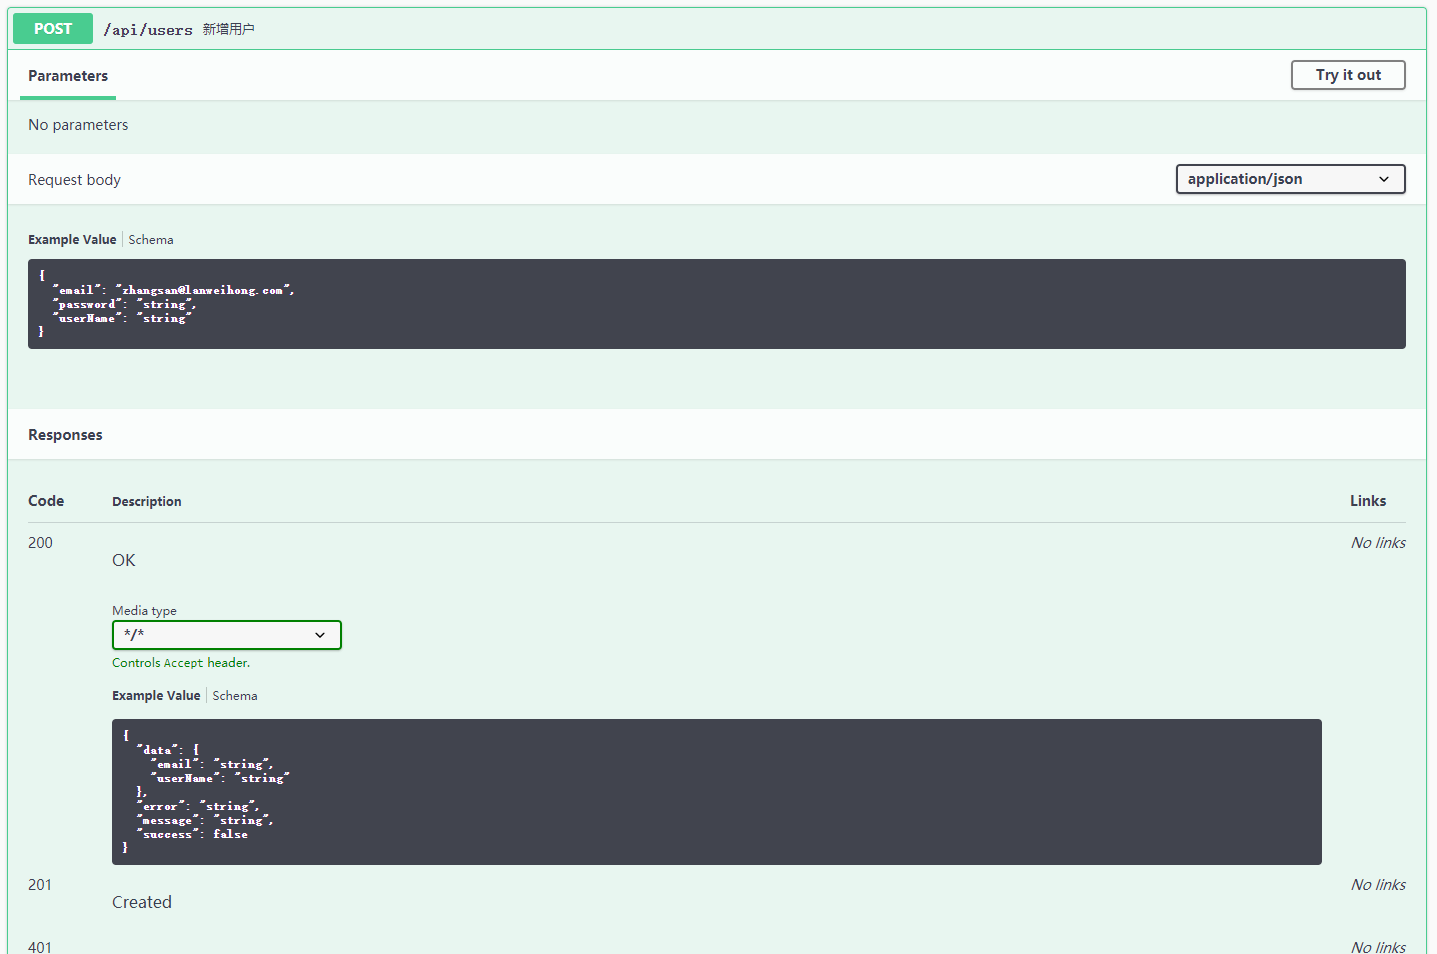Click the POST method badge

[52, 28]
